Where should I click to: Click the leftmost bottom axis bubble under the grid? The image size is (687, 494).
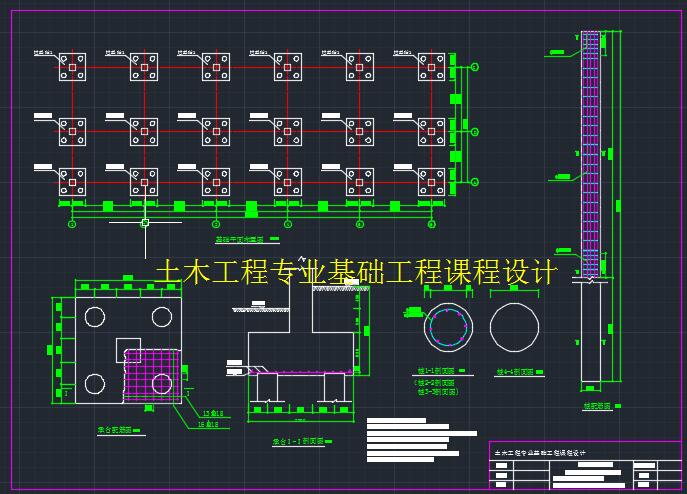[x=72, y=224]
